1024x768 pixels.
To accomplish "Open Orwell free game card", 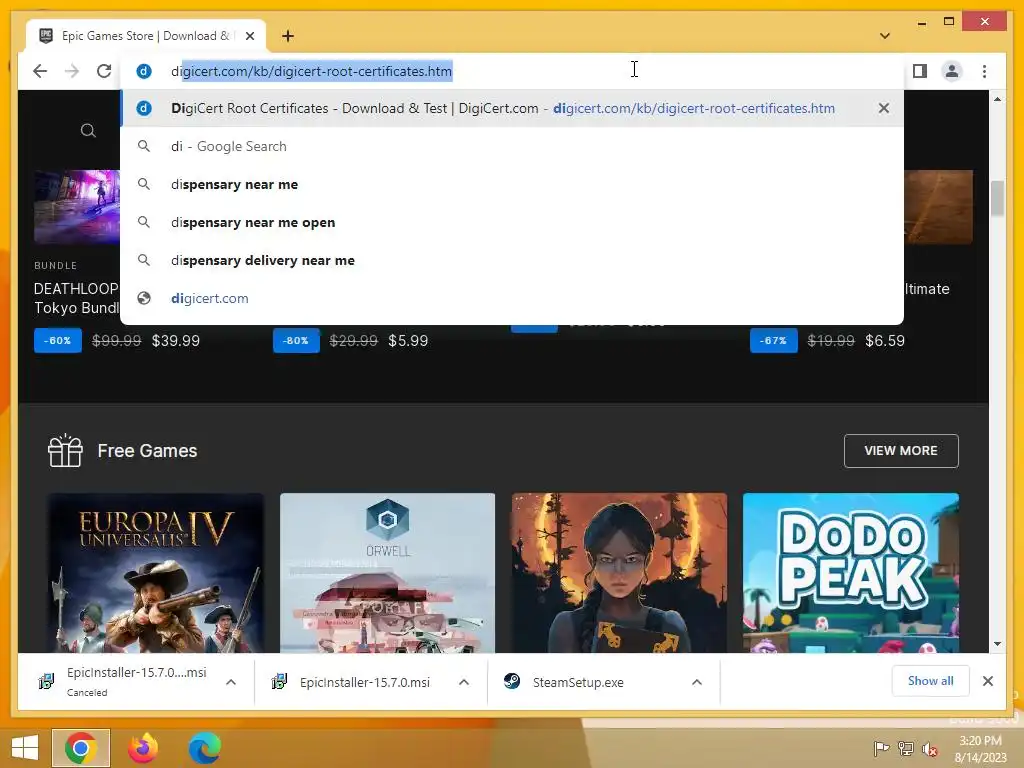I will [387, 573].
